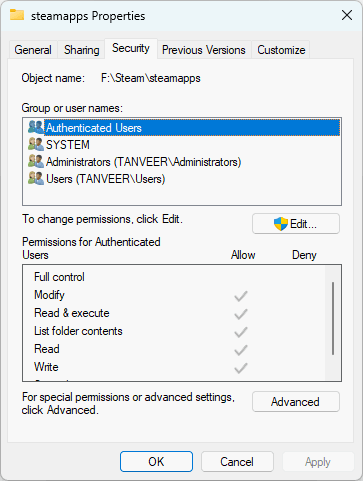
Task: Switch to the Customize tab
Action: coord(281,50)
